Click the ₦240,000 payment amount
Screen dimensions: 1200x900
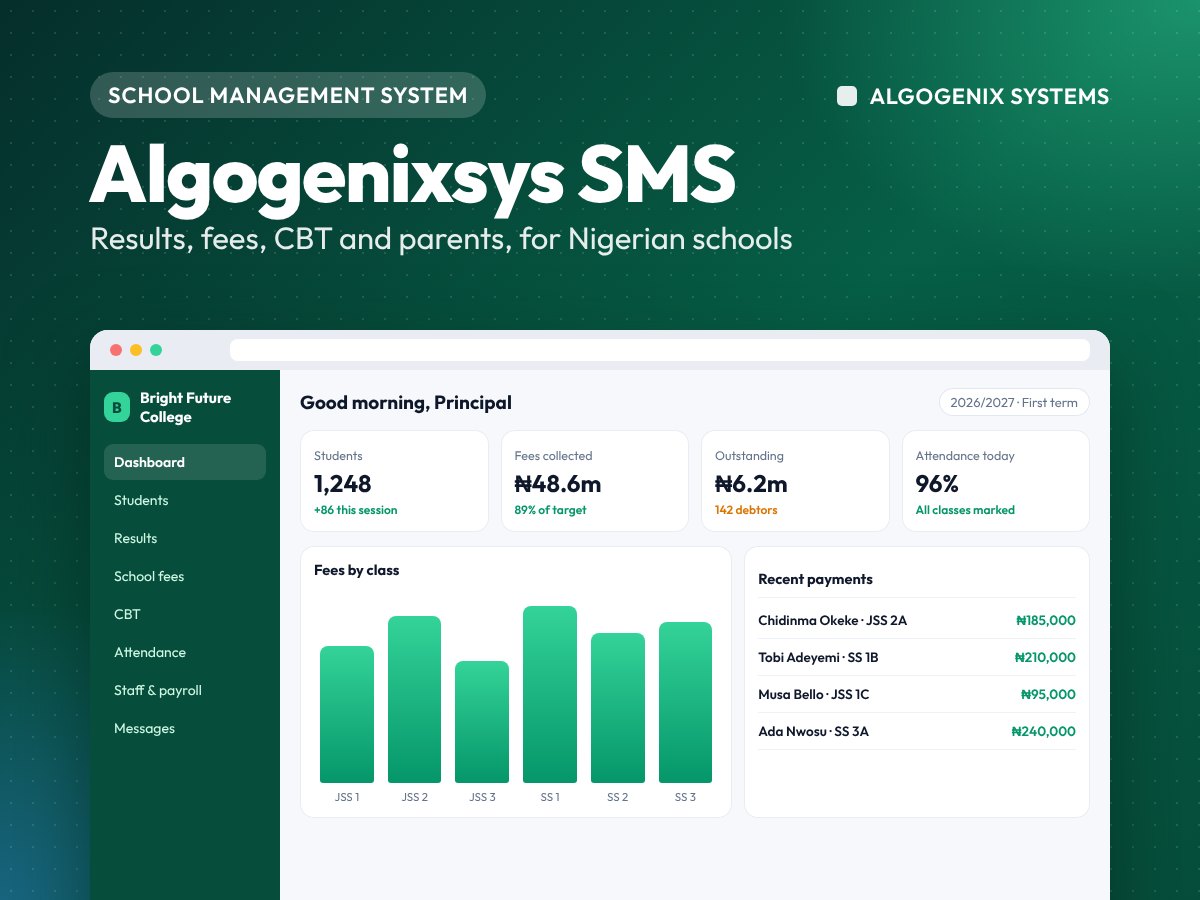pos(1044,731)
